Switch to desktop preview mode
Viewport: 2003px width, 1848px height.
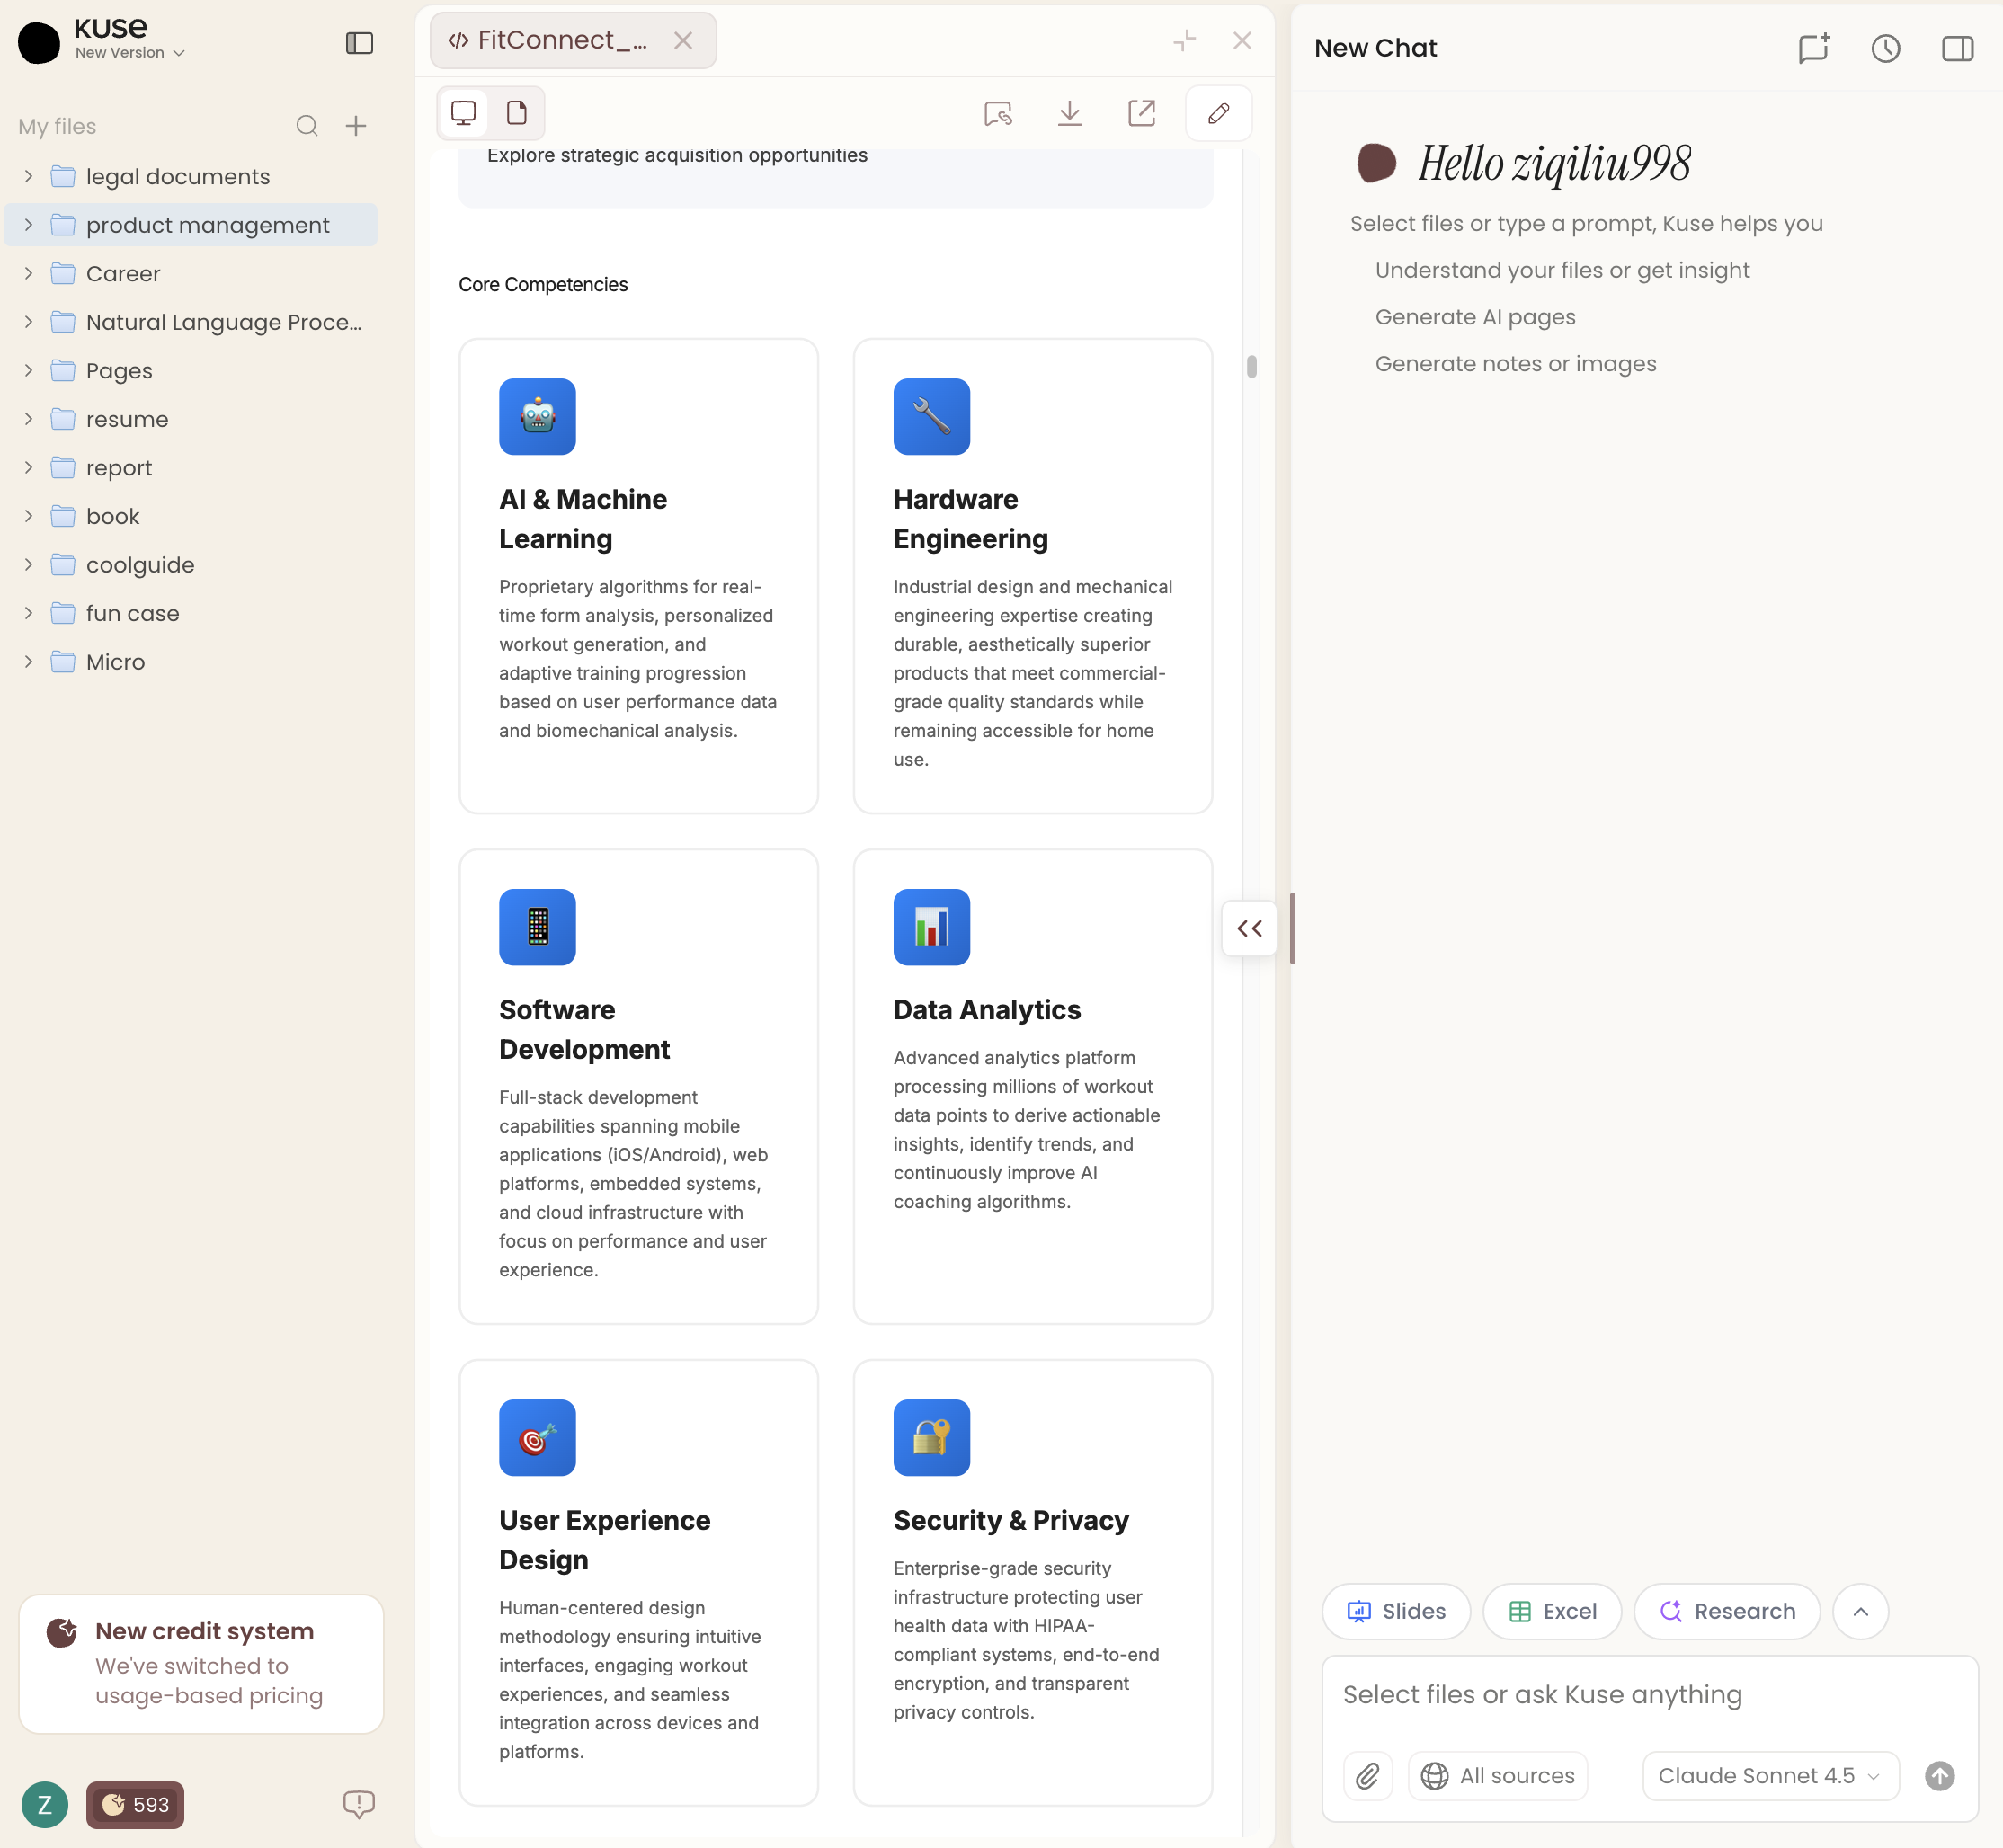point(463,113)
